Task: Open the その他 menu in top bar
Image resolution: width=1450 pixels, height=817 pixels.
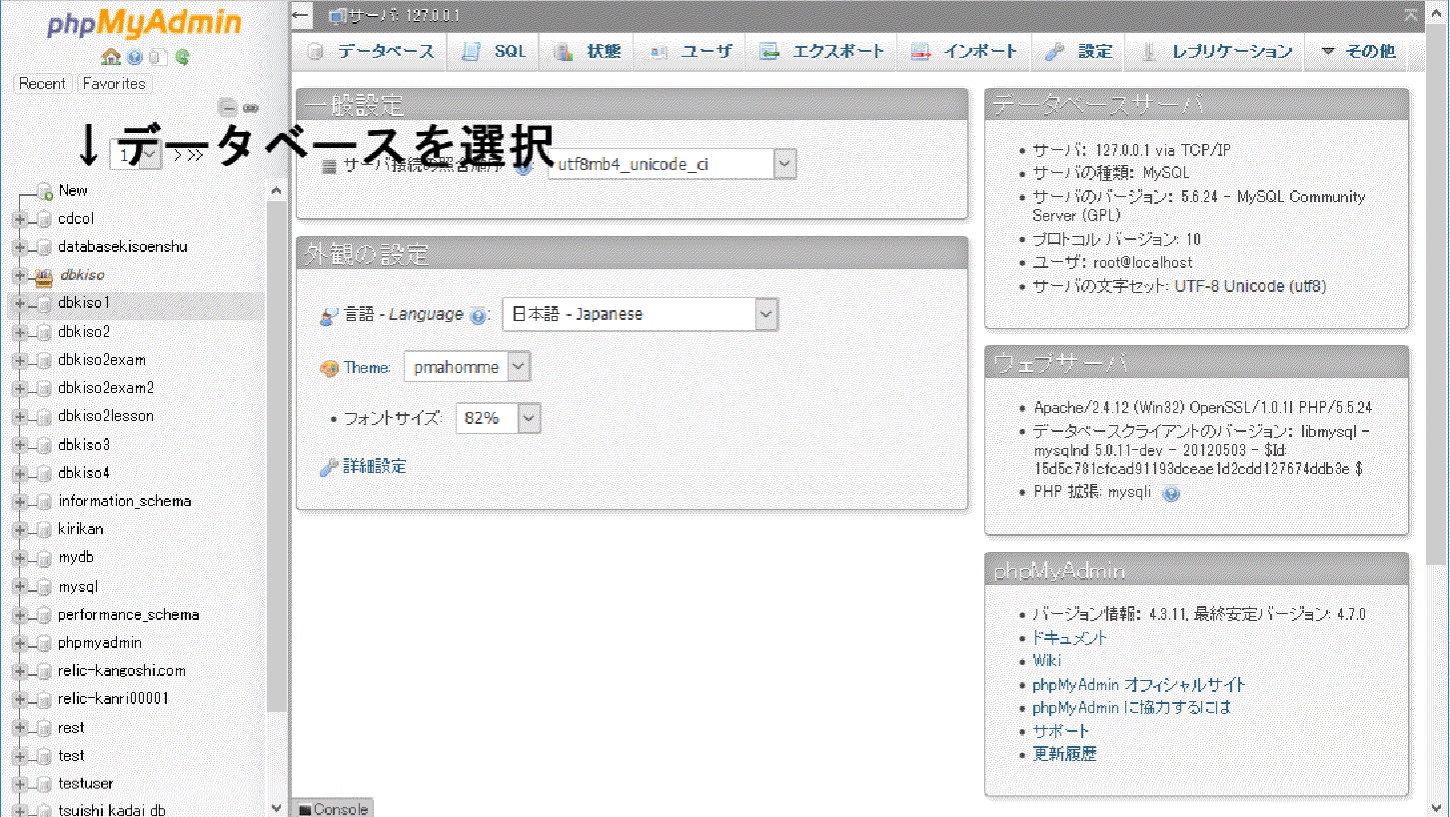Action: (1358, 51)
